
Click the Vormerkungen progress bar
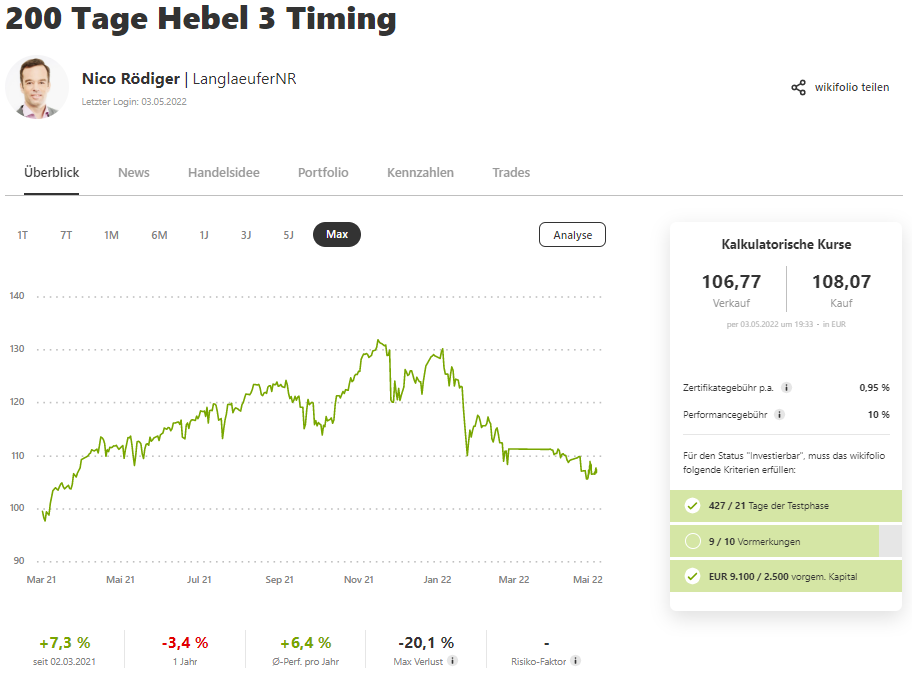point(786,541)
